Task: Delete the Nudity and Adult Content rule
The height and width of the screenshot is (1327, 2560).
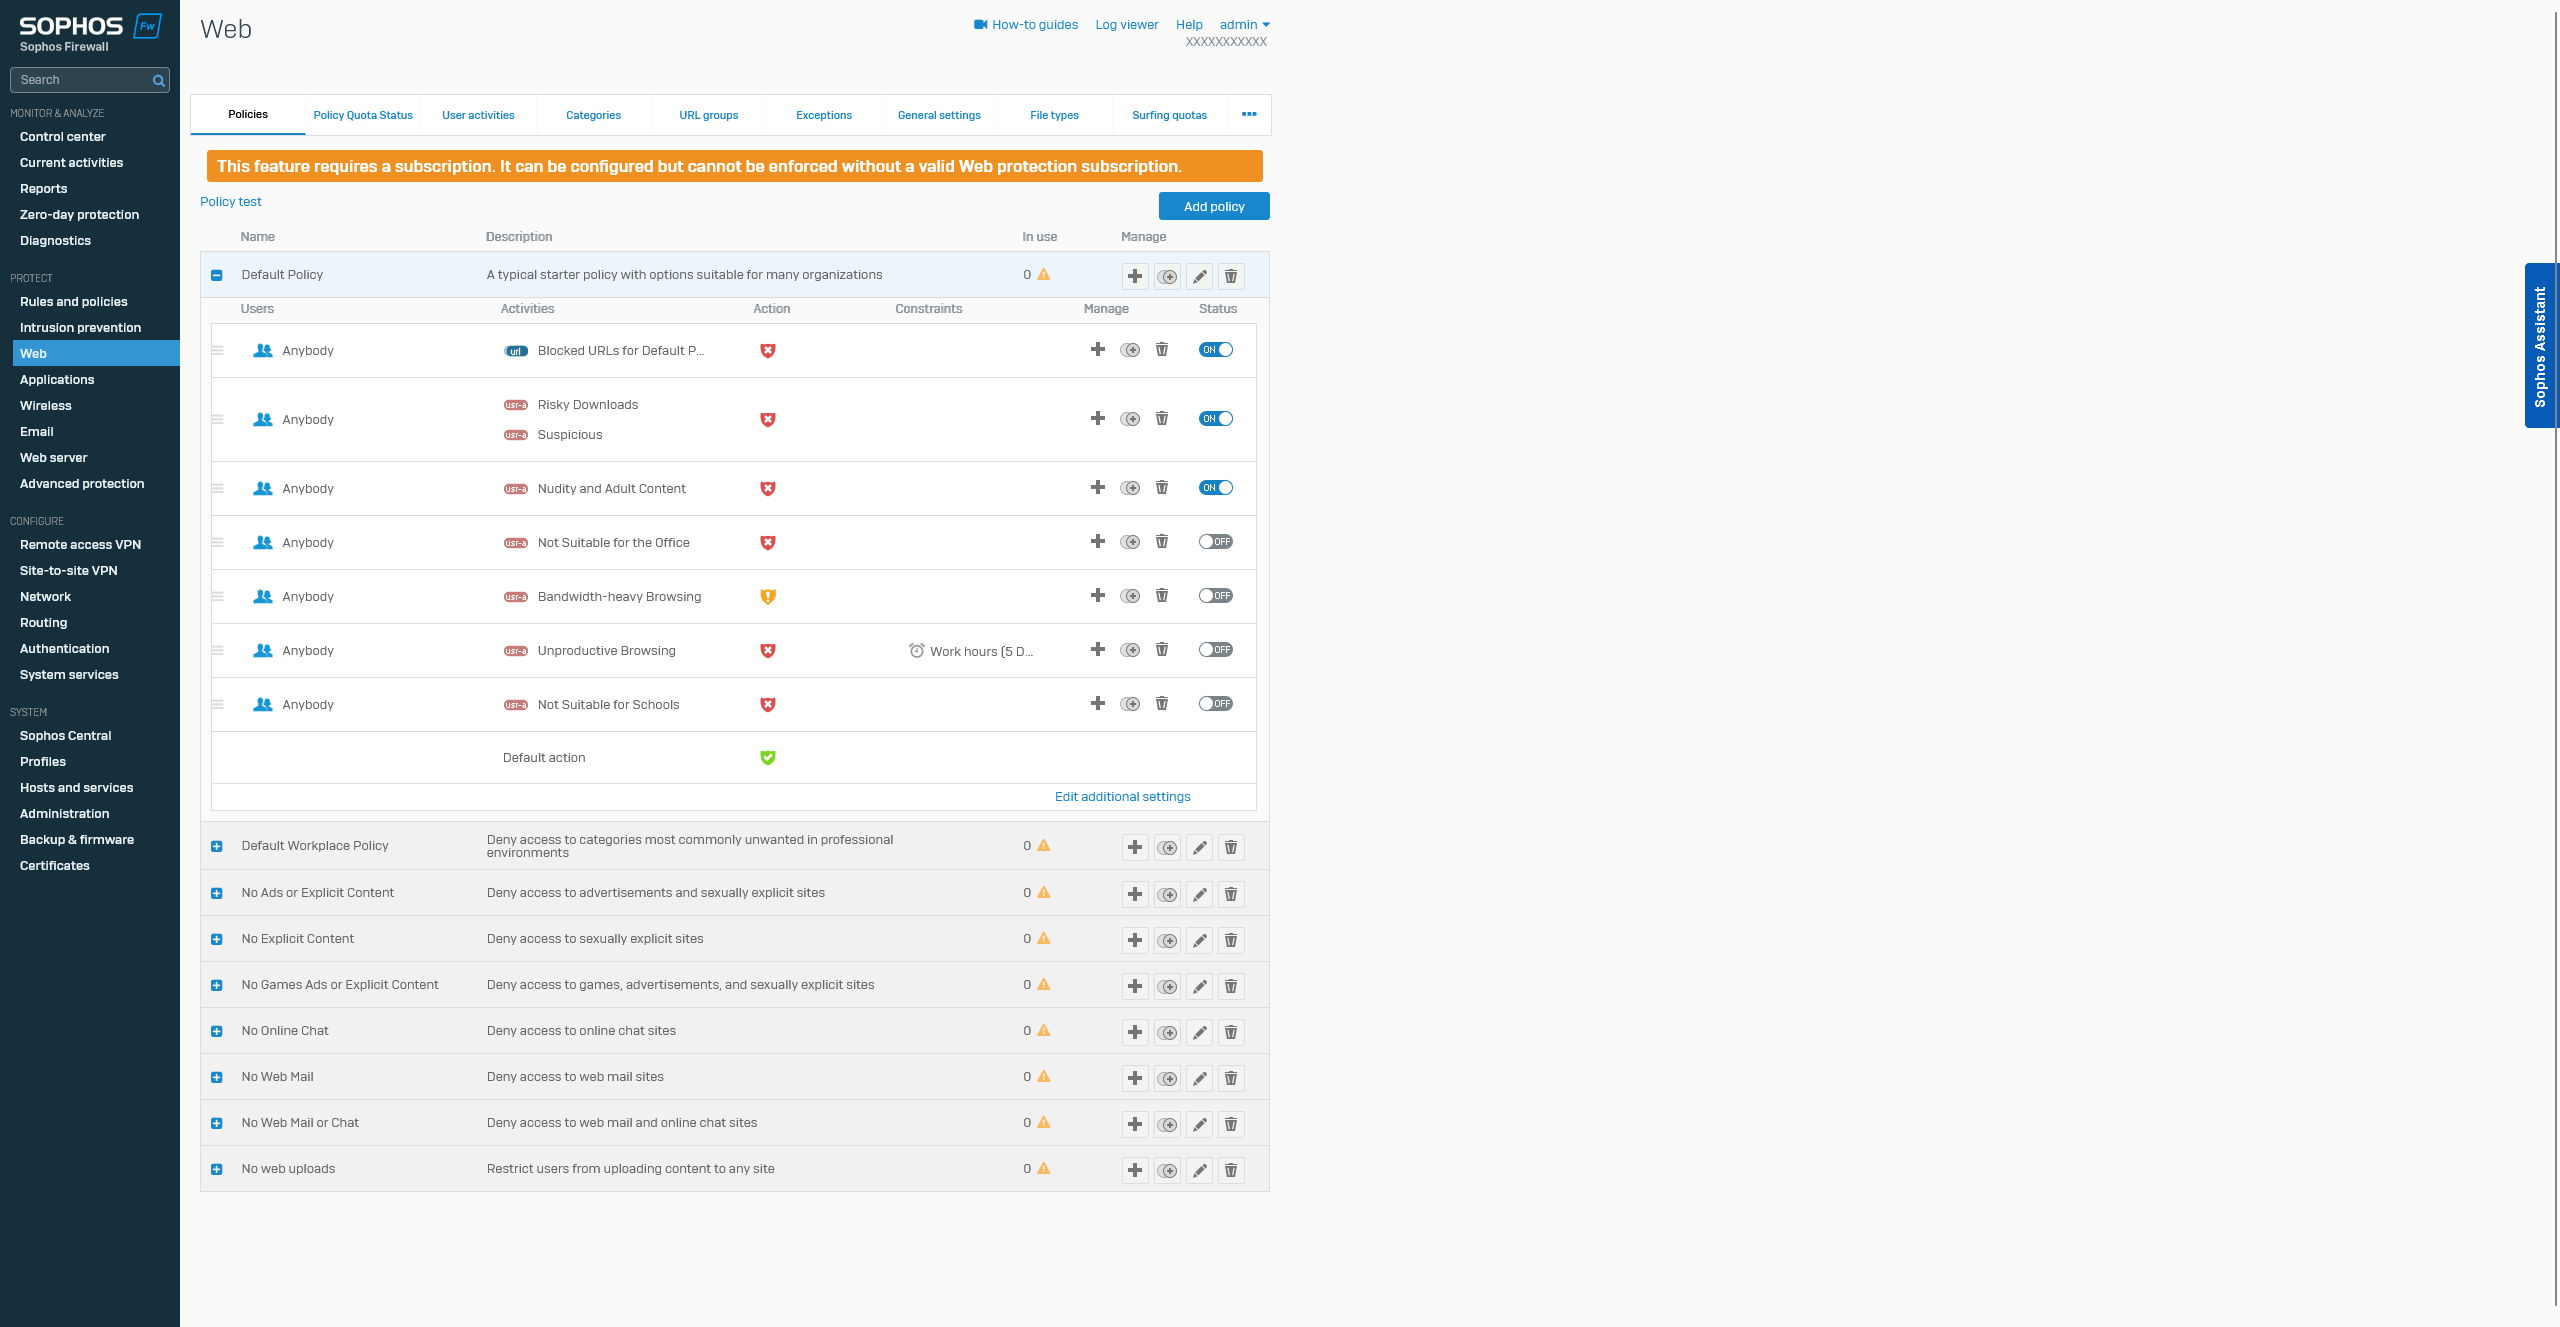Action: [x=1162, y=488]
